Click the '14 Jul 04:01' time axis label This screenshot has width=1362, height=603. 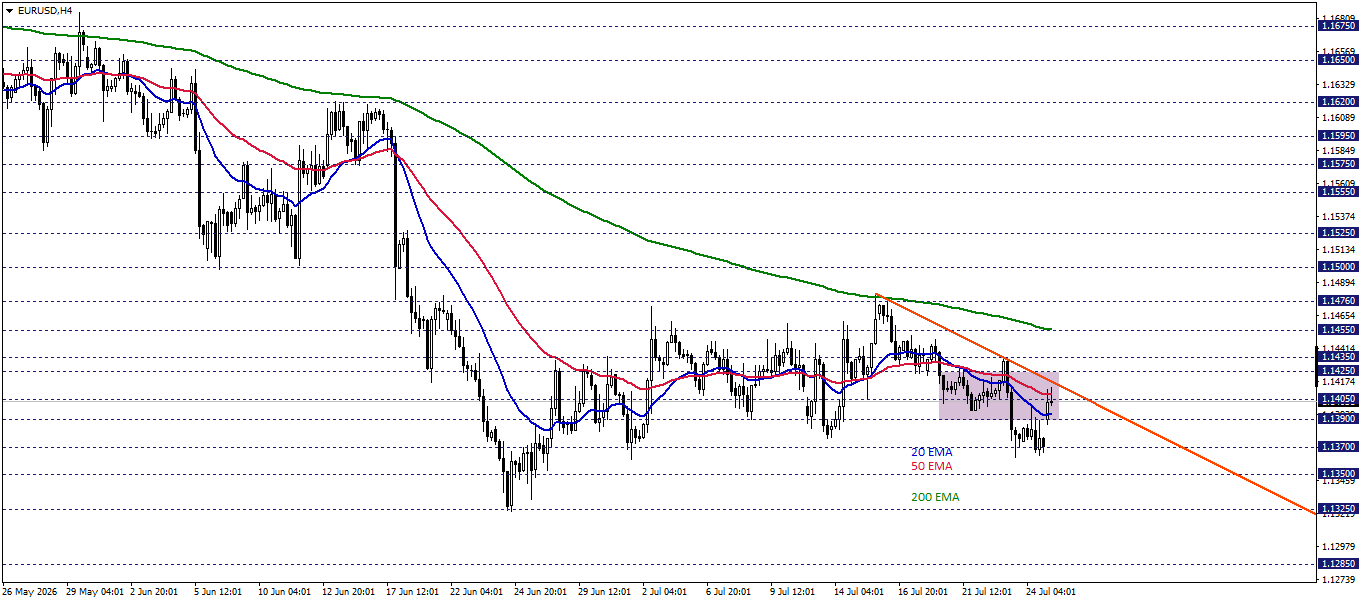(860, 592)
